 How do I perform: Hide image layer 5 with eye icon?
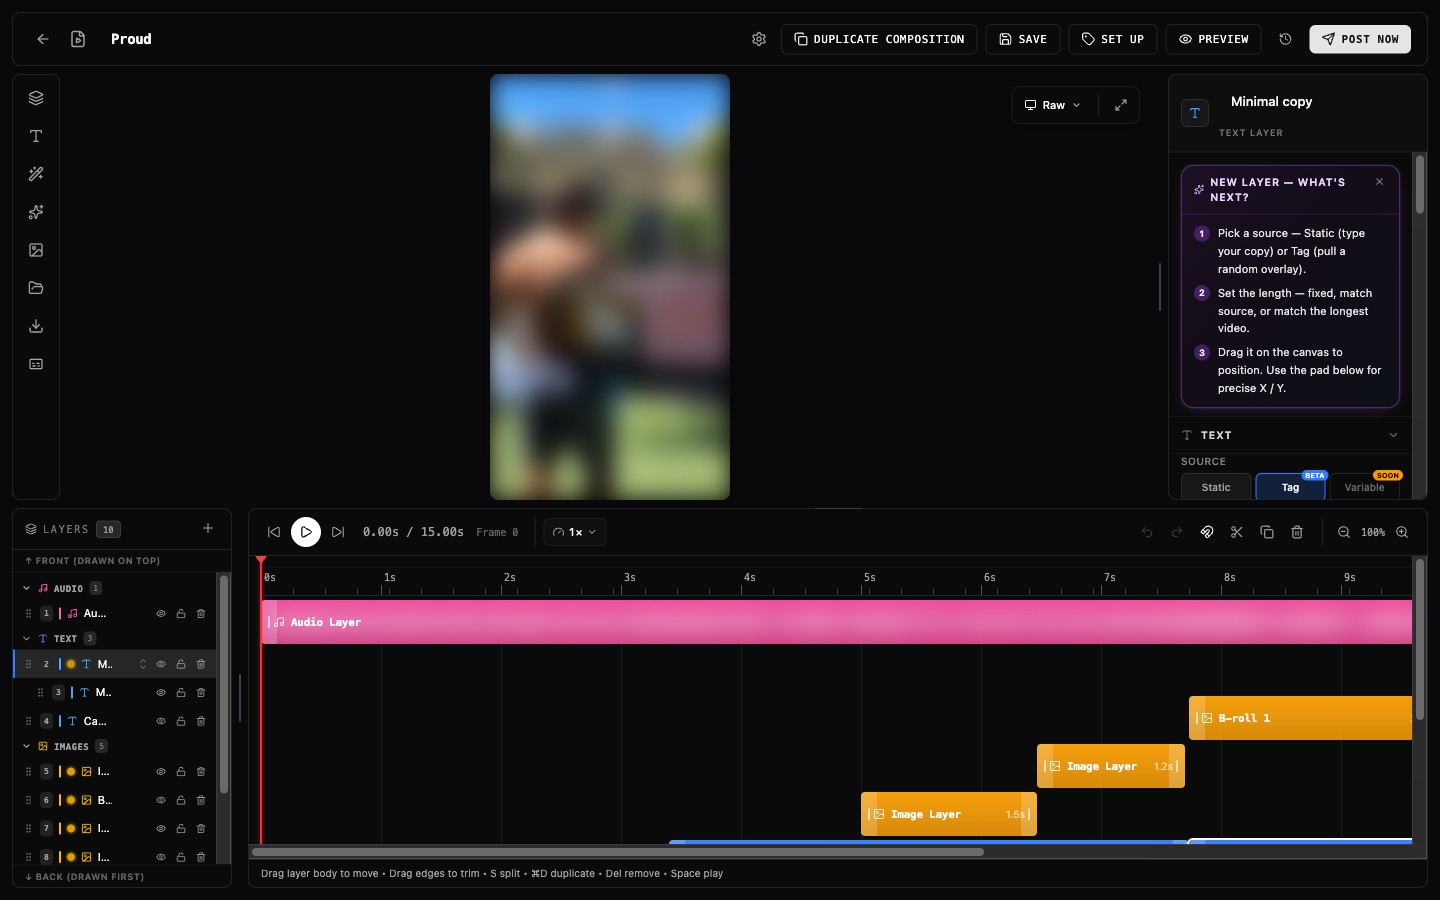[x=161, y=772]
